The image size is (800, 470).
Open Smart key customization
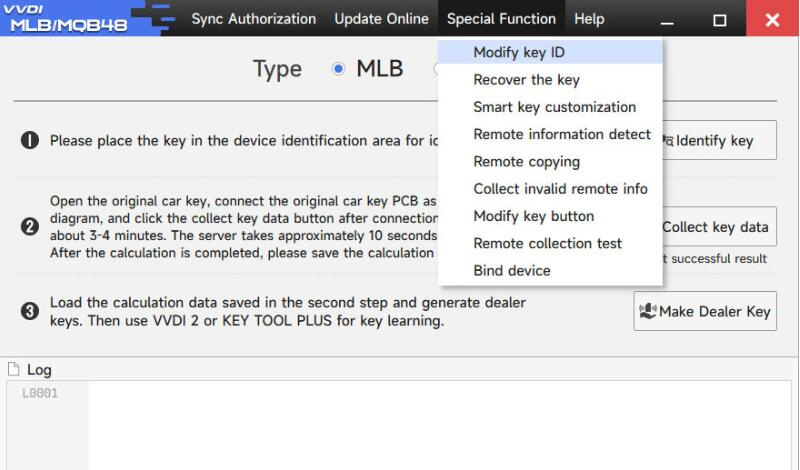(x=554, y=107)
